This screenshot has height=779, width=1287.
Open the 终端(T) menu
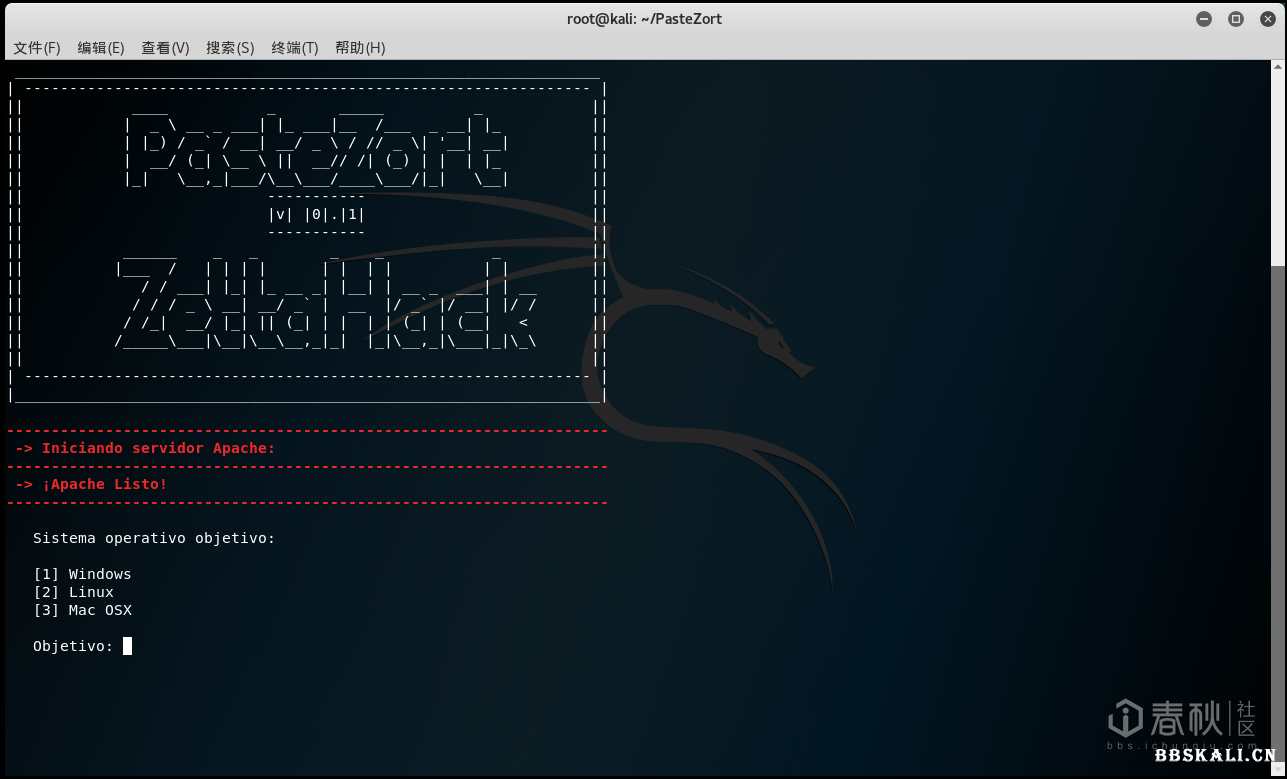[294, 48]
